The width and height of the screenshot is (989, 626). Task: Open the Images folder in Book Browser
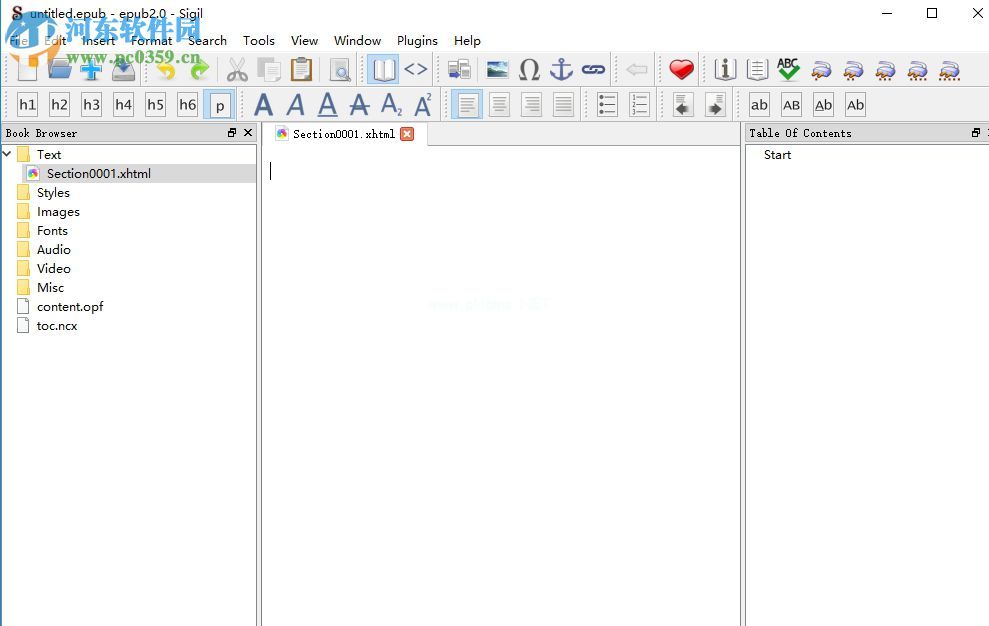click(x=58, y=212)
